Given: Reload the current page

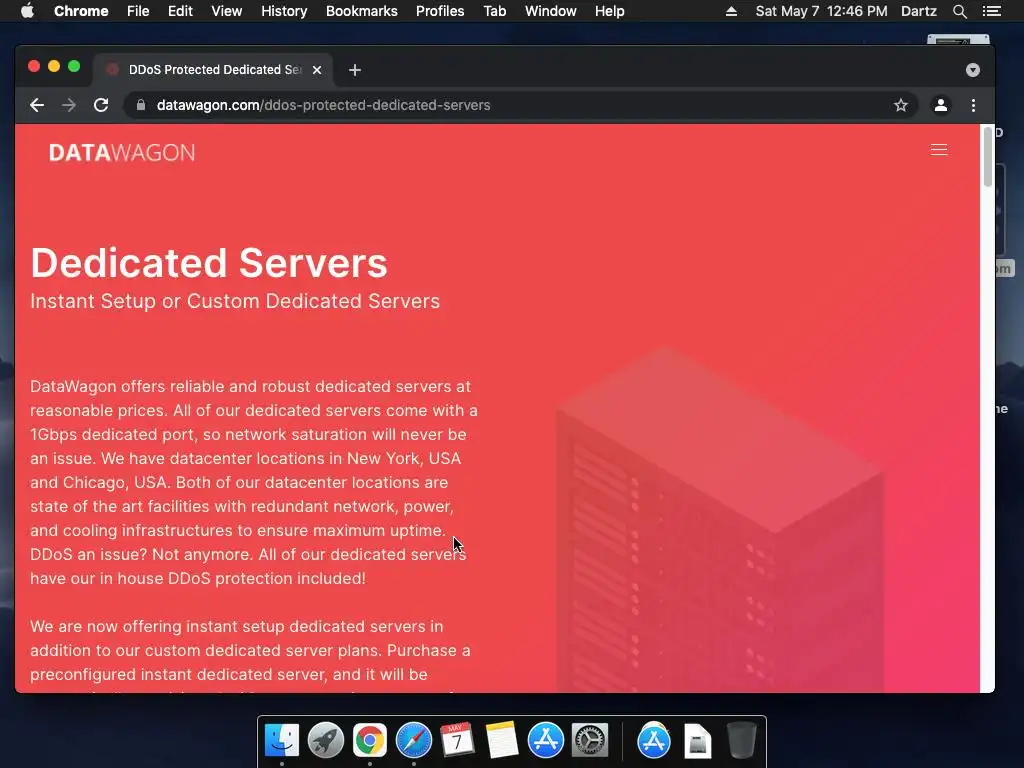Looking at the screenshot, I should tap(101, 105).
